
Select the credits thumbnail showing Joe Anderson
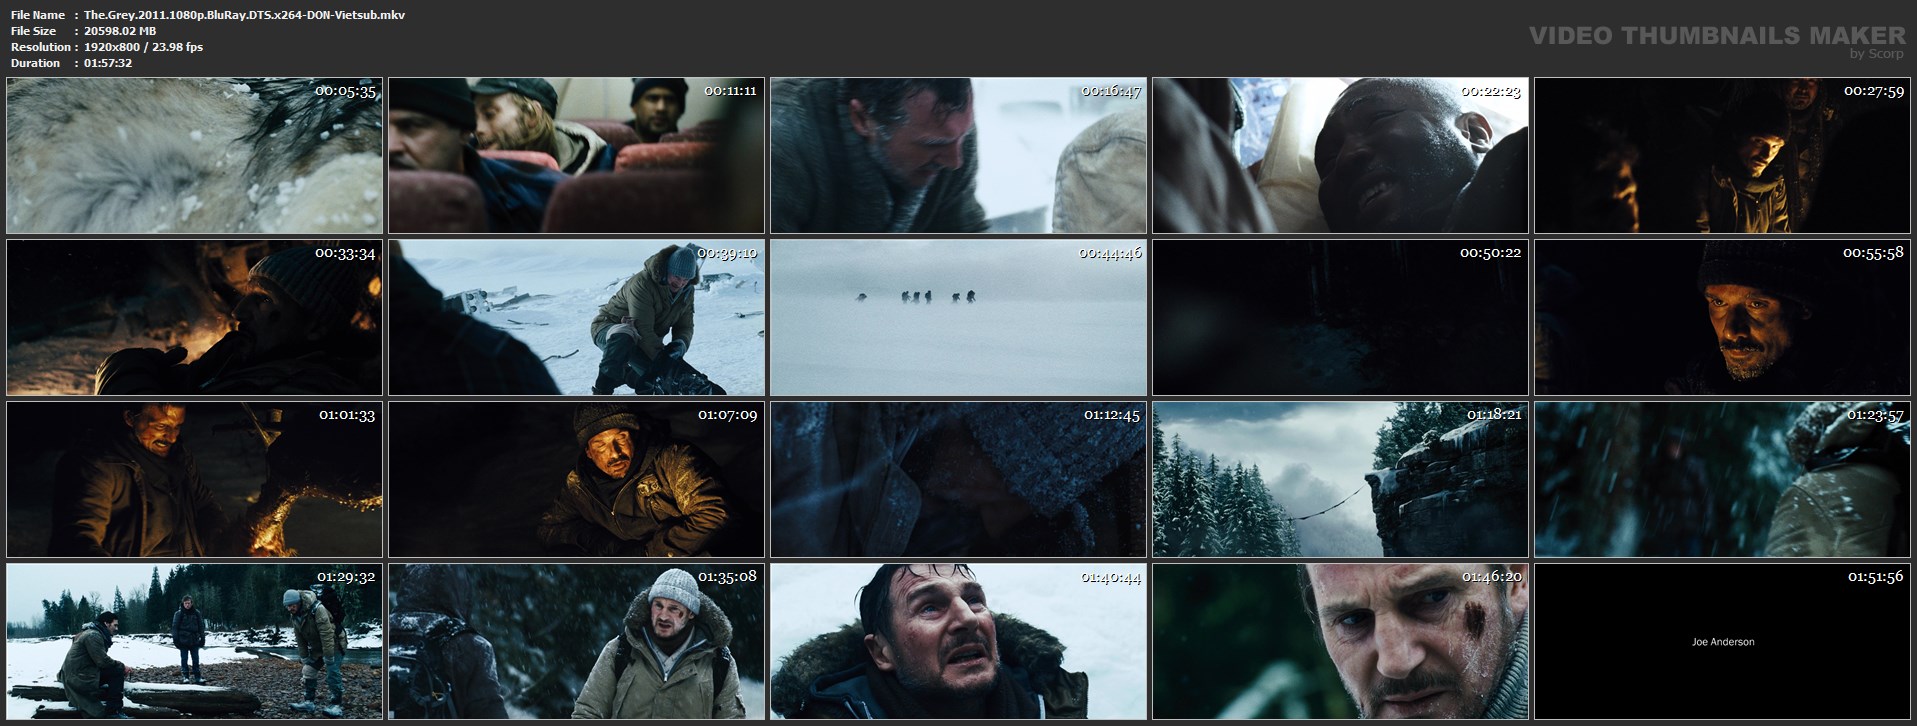click(x=1722, y=641)
